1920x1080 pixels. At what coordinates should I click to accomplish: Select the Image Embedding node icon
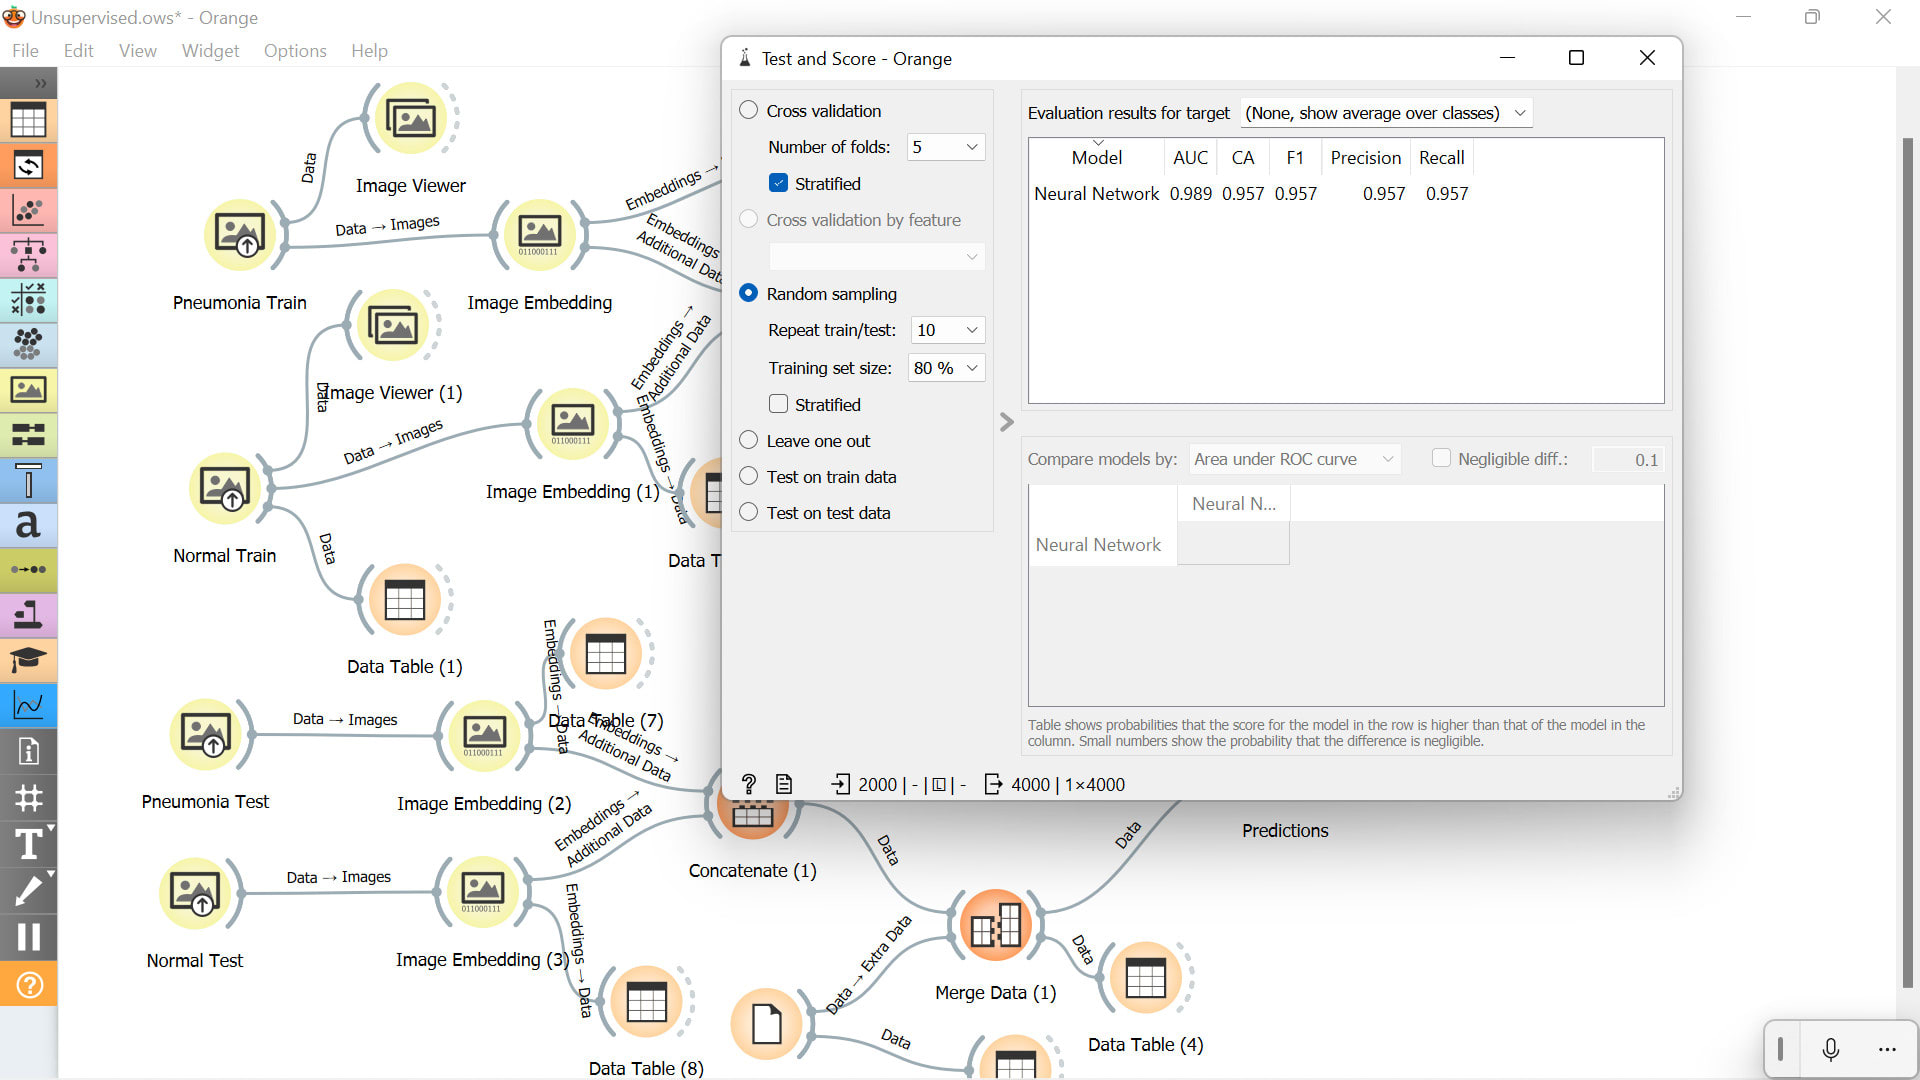pyautogui.click(x=539, y=235)
